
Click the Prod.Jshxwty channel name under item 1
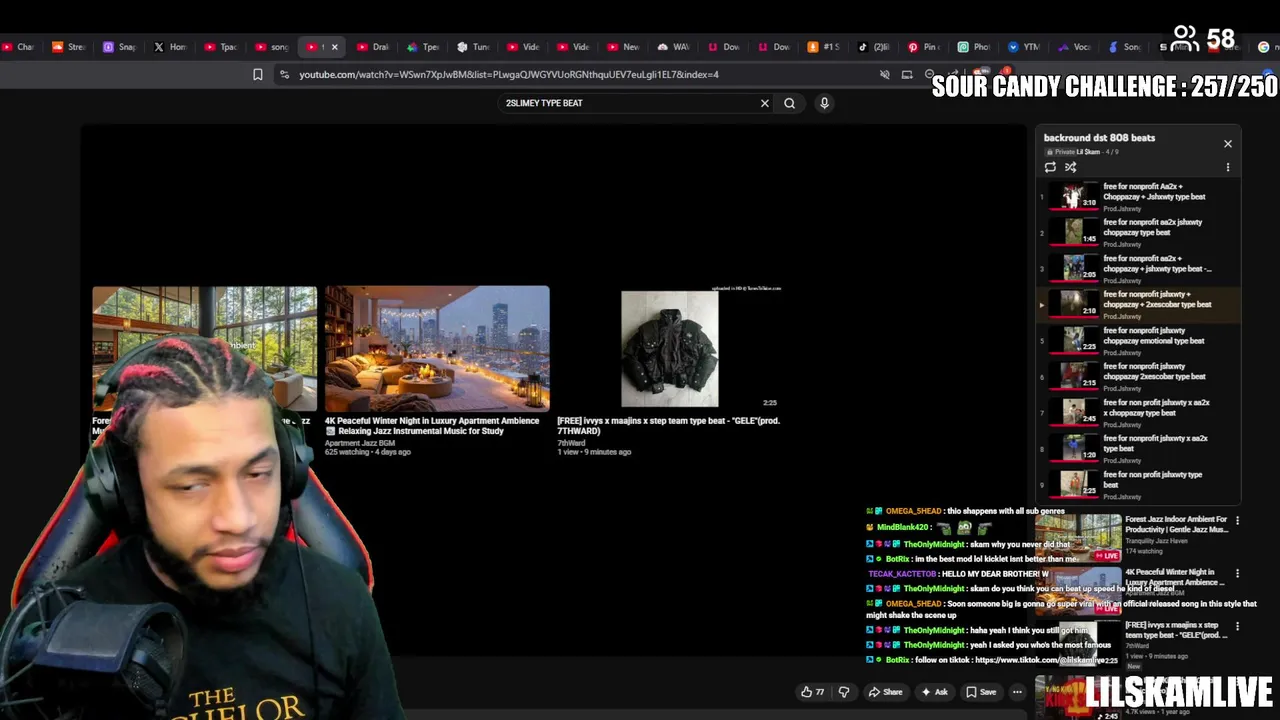click(1122, 208)
